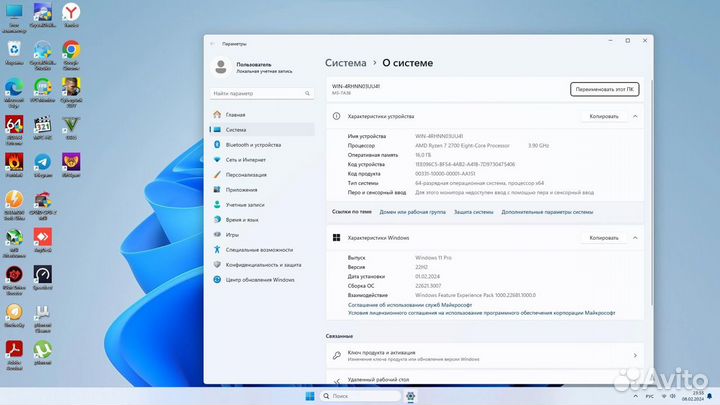Open 'Домен или рабочая группа' link
720x405 pixels.
(412, 212)
